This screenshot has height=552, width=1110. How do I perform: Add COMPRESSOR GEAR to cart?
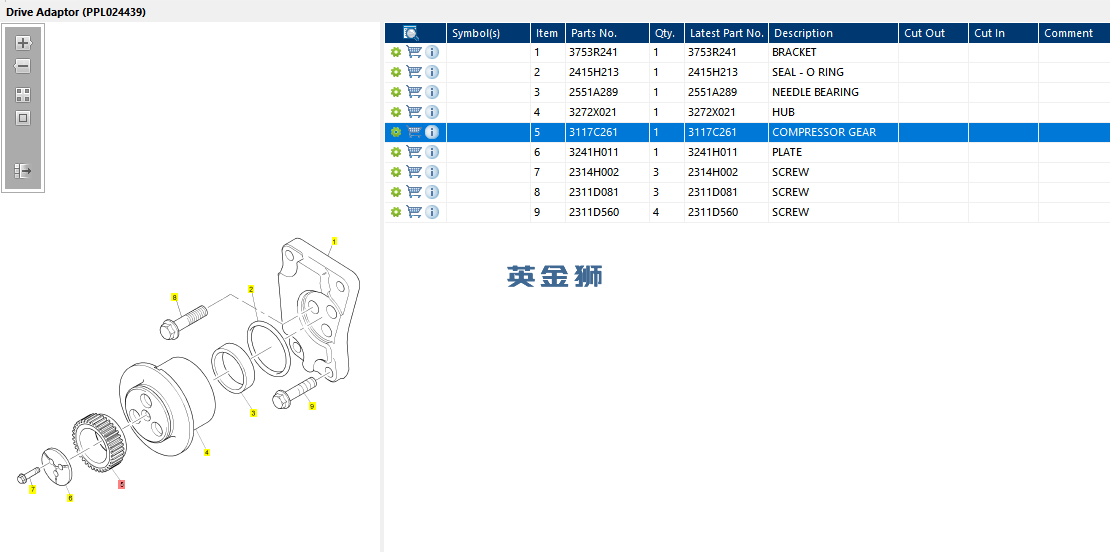(414, 132)
